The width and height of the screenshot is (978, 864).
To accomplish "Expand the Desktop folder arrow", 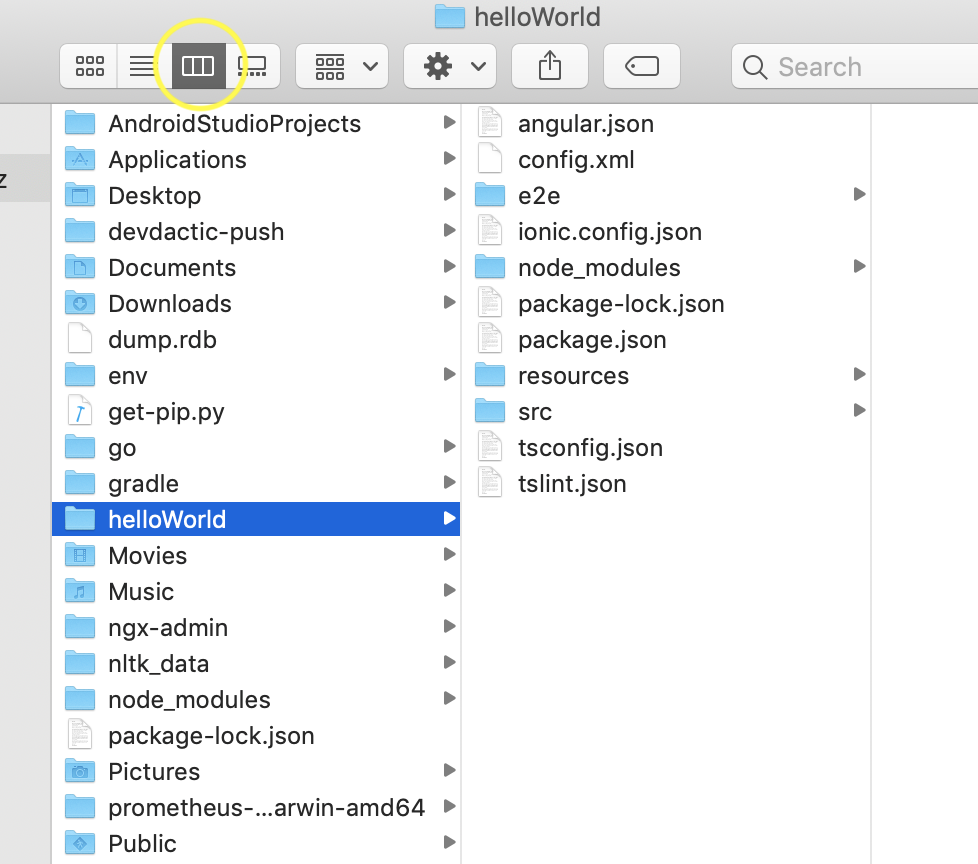I will (449, 195).
